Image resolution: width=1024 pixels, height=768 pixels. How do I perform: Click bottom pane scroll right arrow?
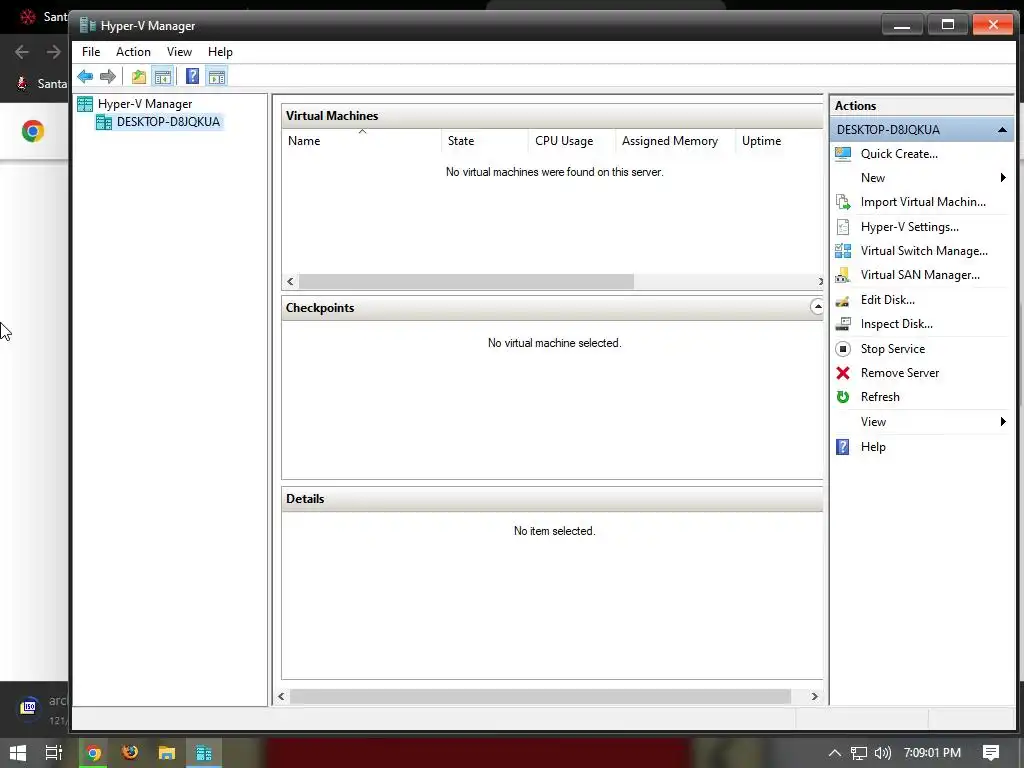pos(814,697)
